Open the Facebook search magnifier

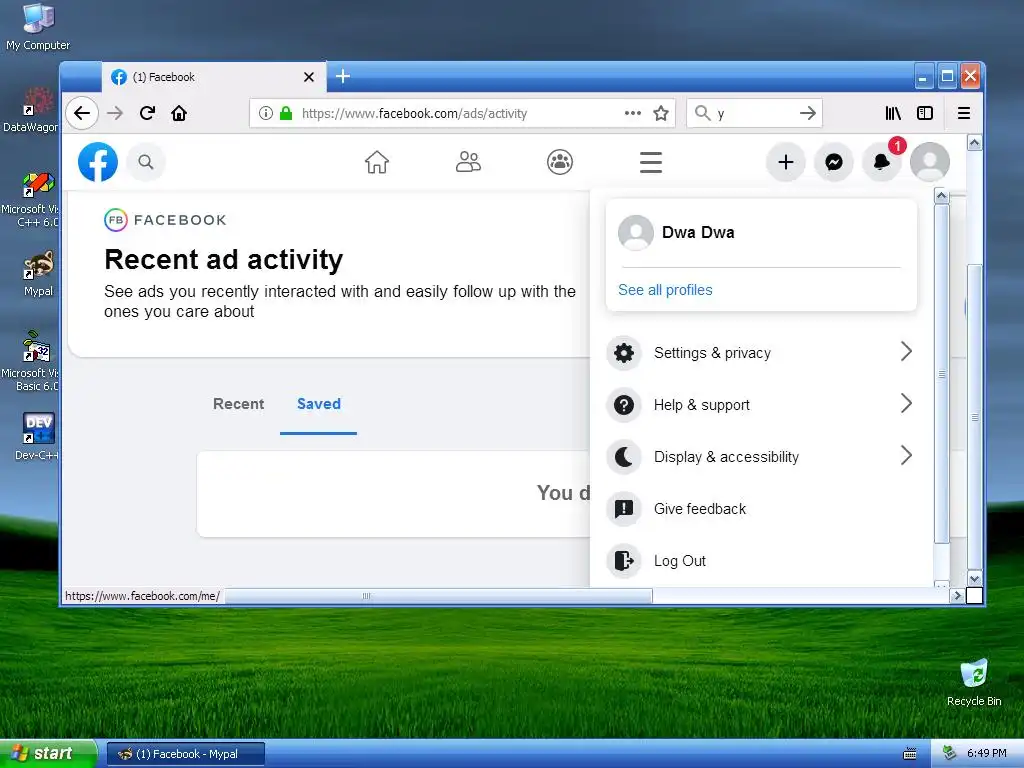coord(146,162)
